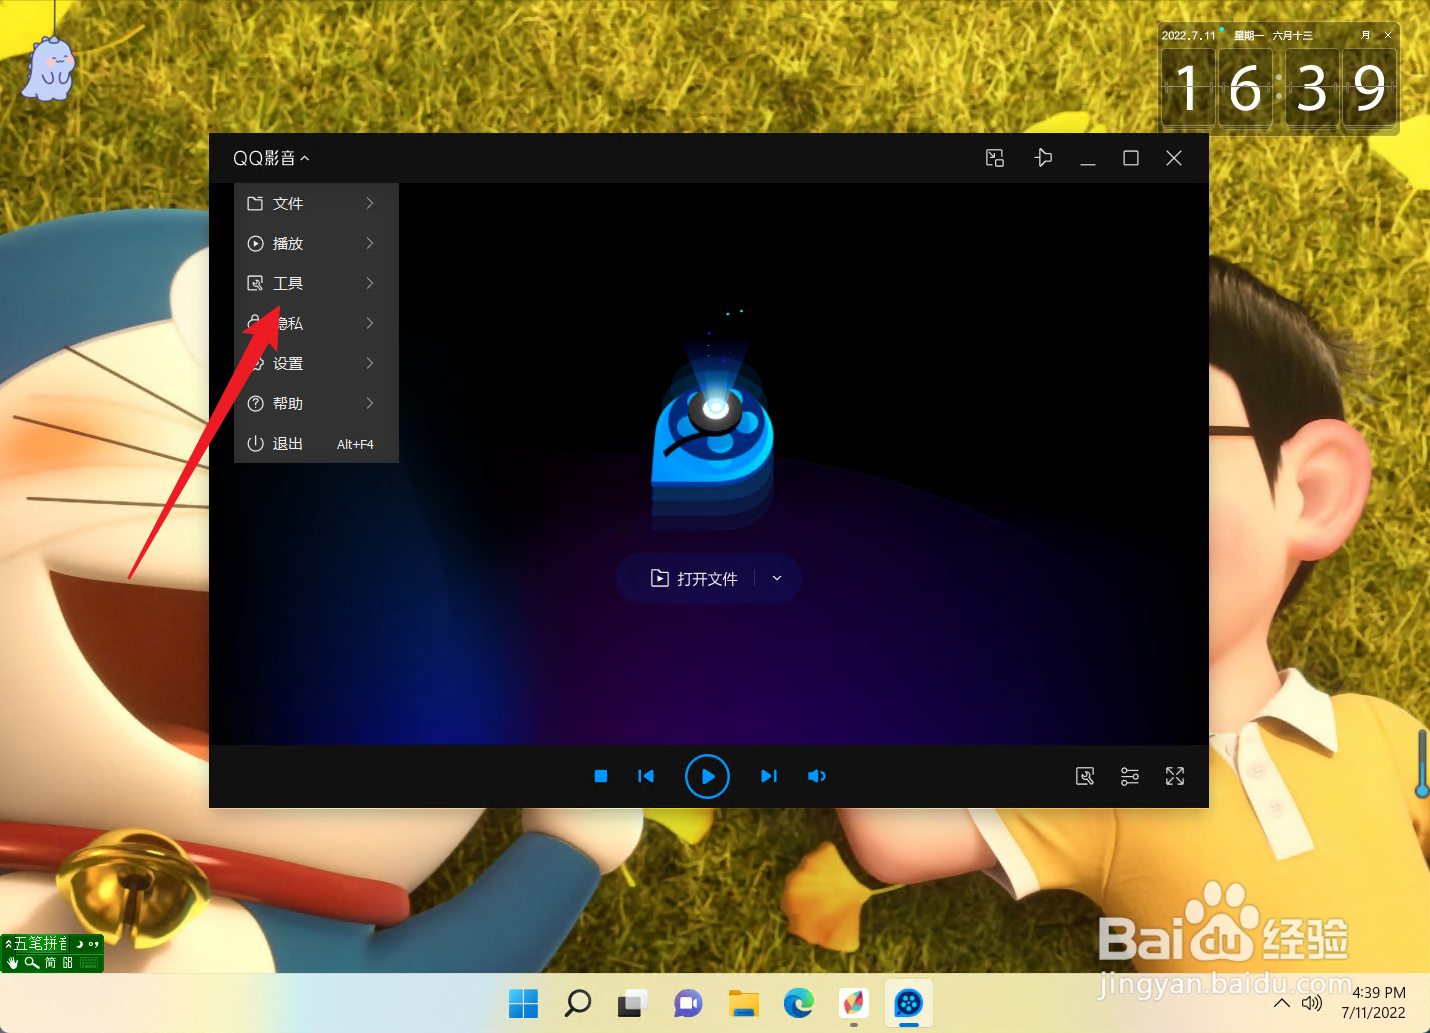This screenshot has width=1430, height=1033.
Task: Maximize the QQ影音 window
Action: [x=1131, y=158]
